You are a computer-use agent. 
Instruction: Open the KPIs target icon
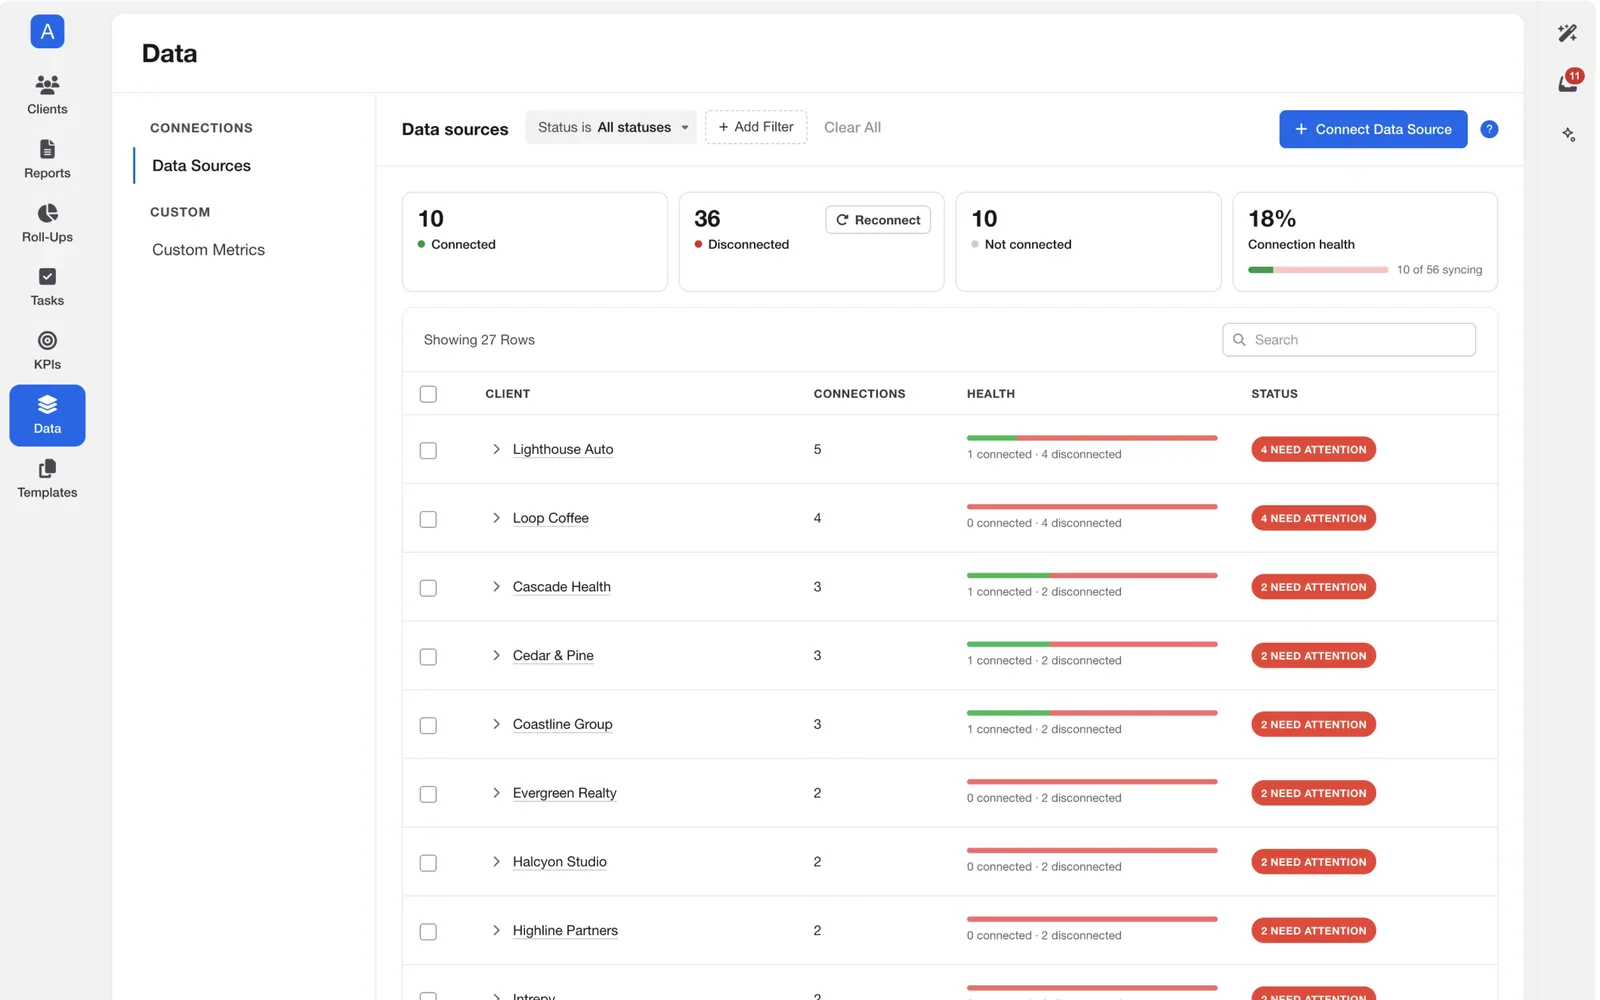coord(47,341)
